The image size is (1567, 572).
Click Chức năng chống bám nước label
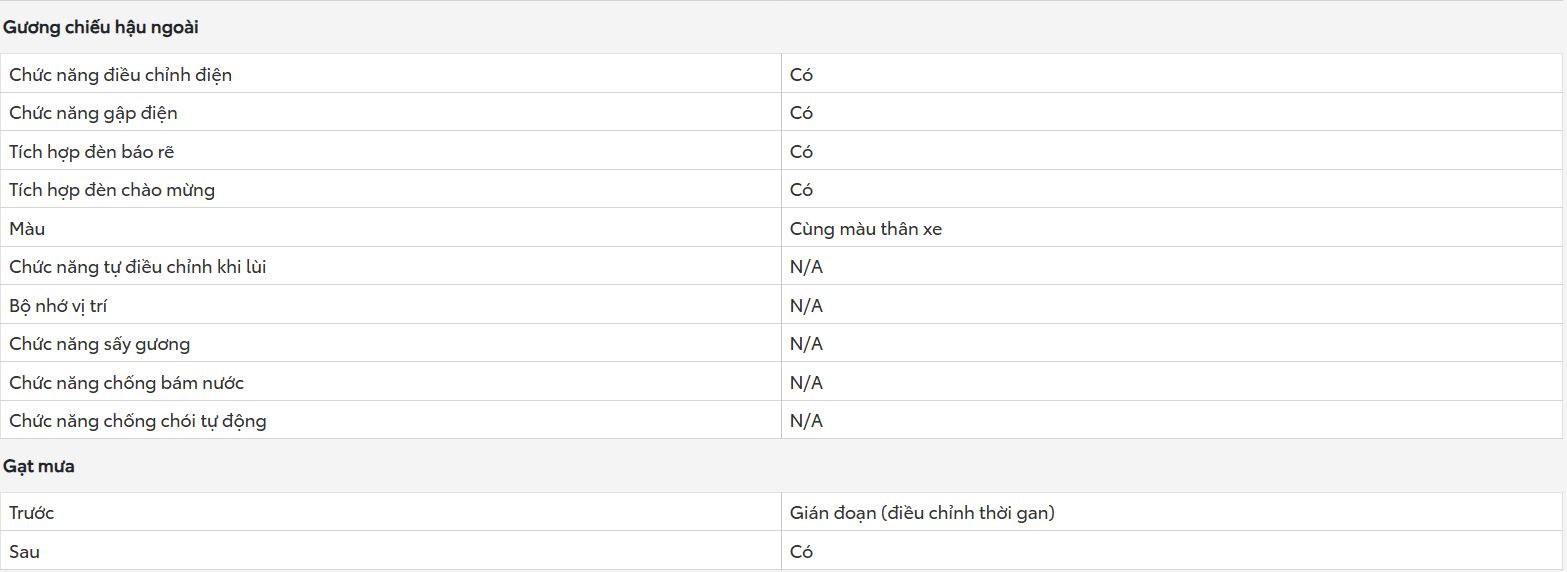coord(127,383)
